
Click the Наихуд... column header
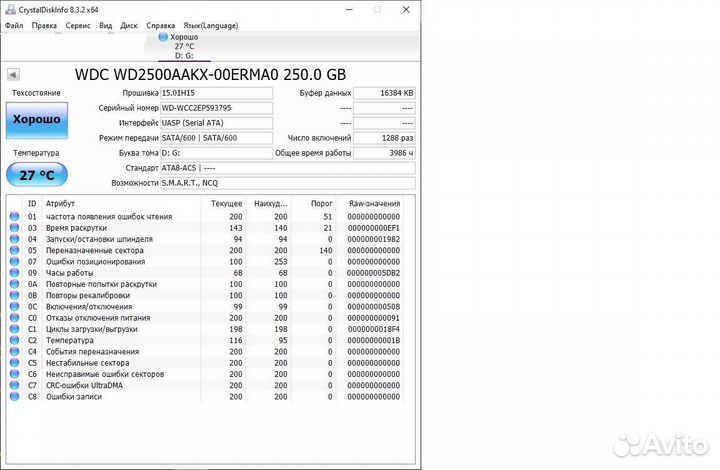point(270,203)
